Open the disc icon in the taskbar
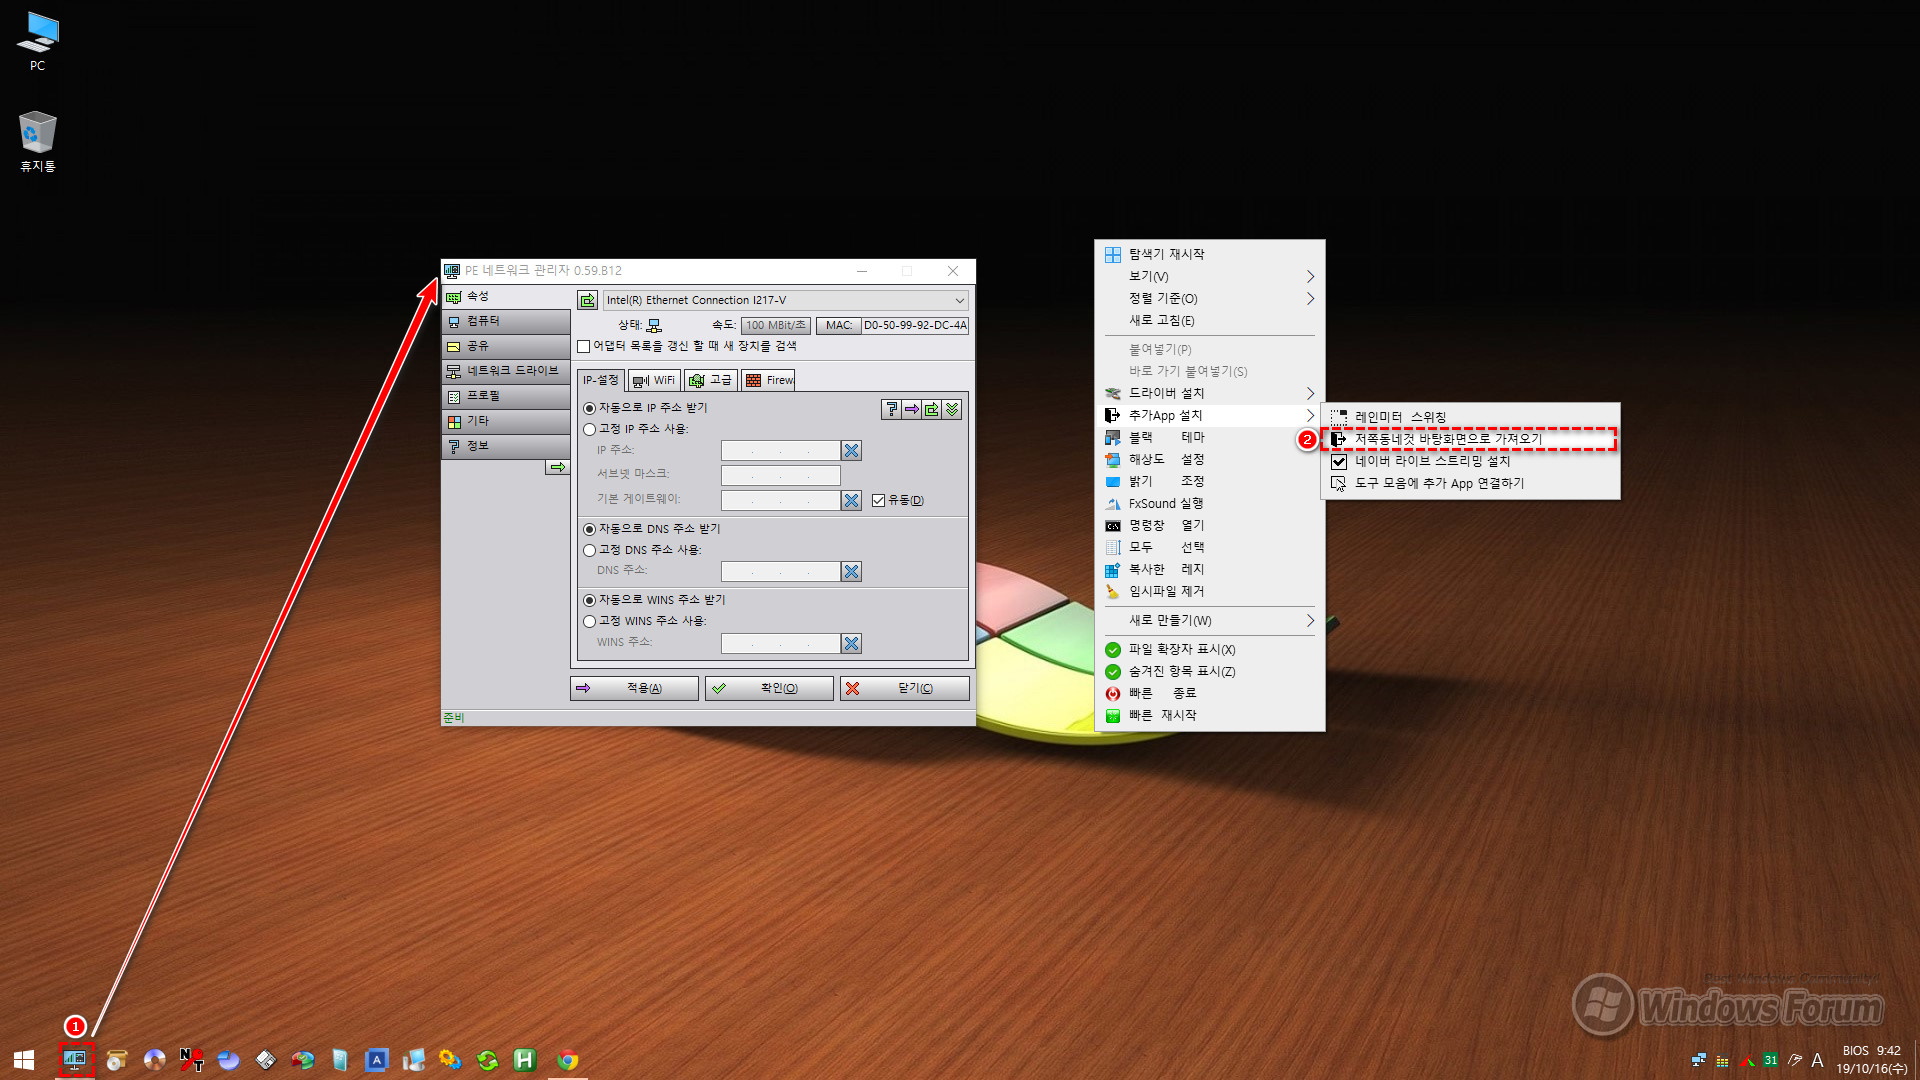1920x1080 pixels. 154,1060
